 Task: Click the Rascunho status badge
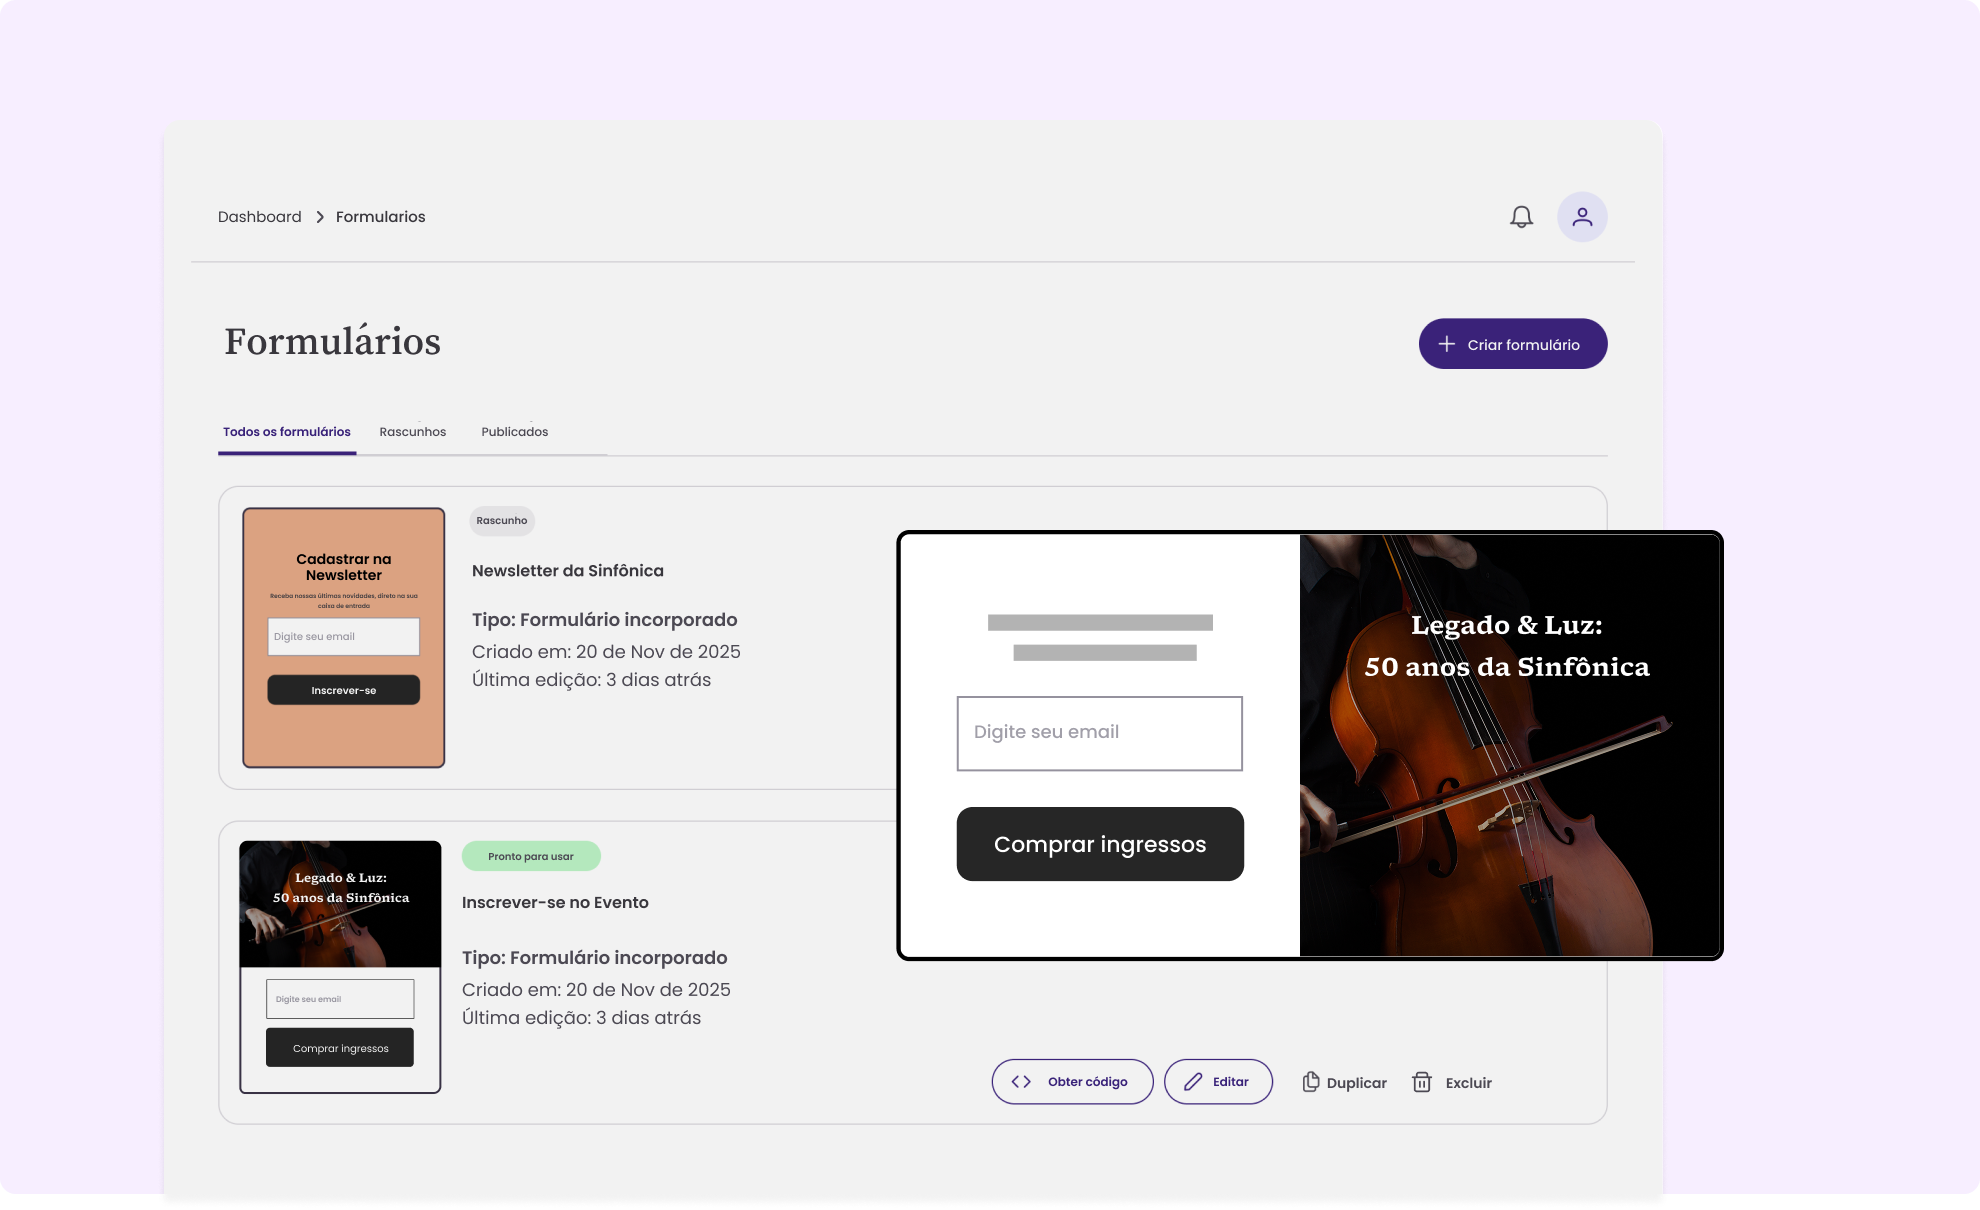click(501, 521)
